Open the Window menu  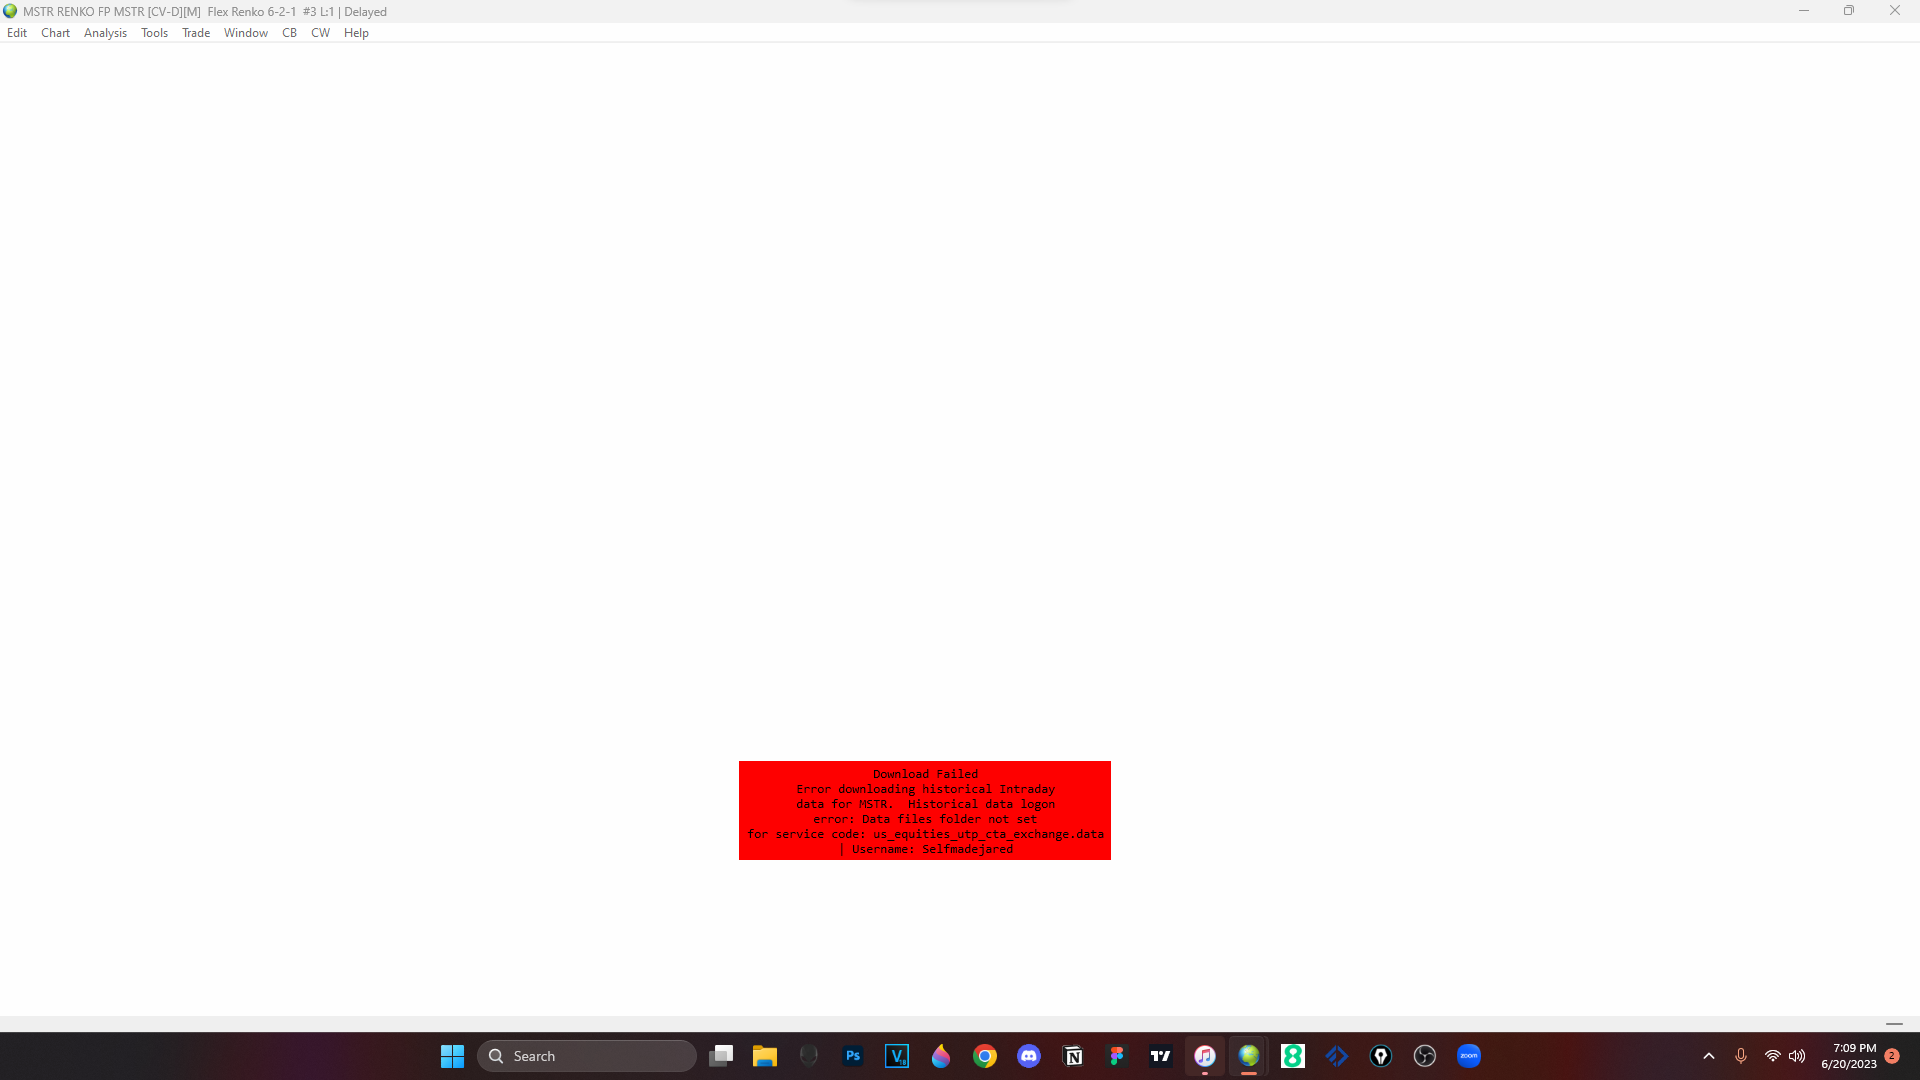[x=245, y=33]
